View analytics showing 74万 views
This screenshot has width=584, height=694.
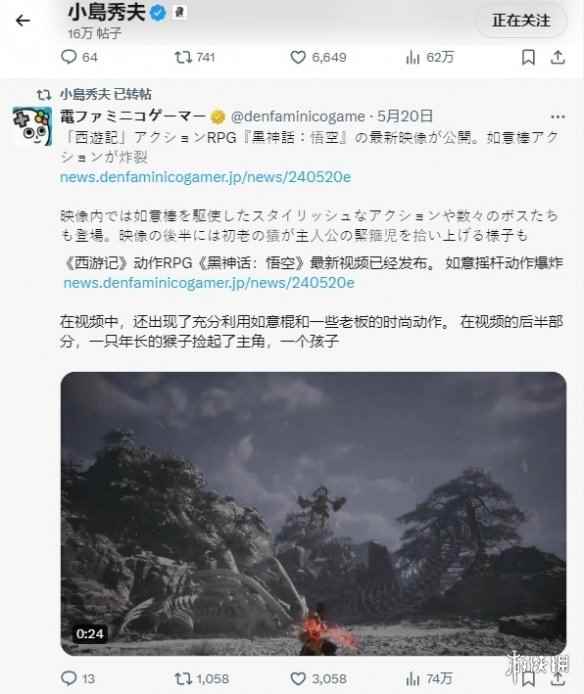429,679
